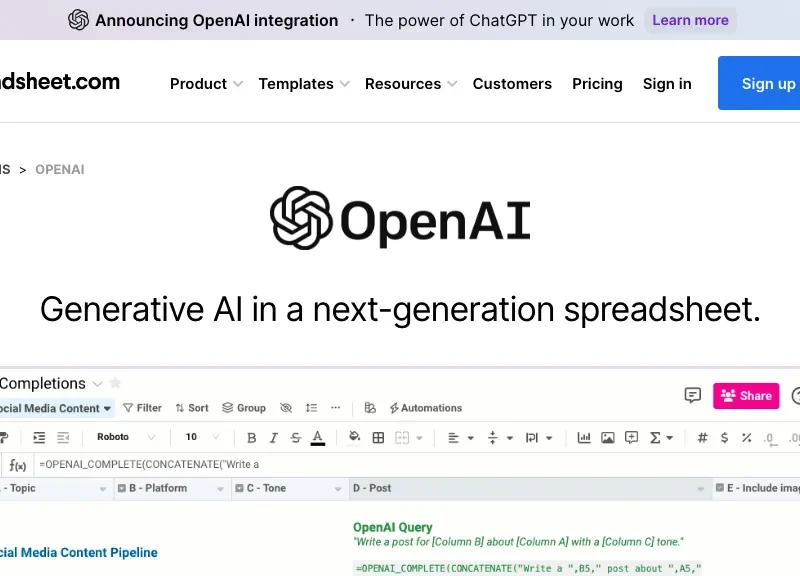This screenshot has width=800, height=576.
Task: Click the vertical align icon
Action: (492, 438)
